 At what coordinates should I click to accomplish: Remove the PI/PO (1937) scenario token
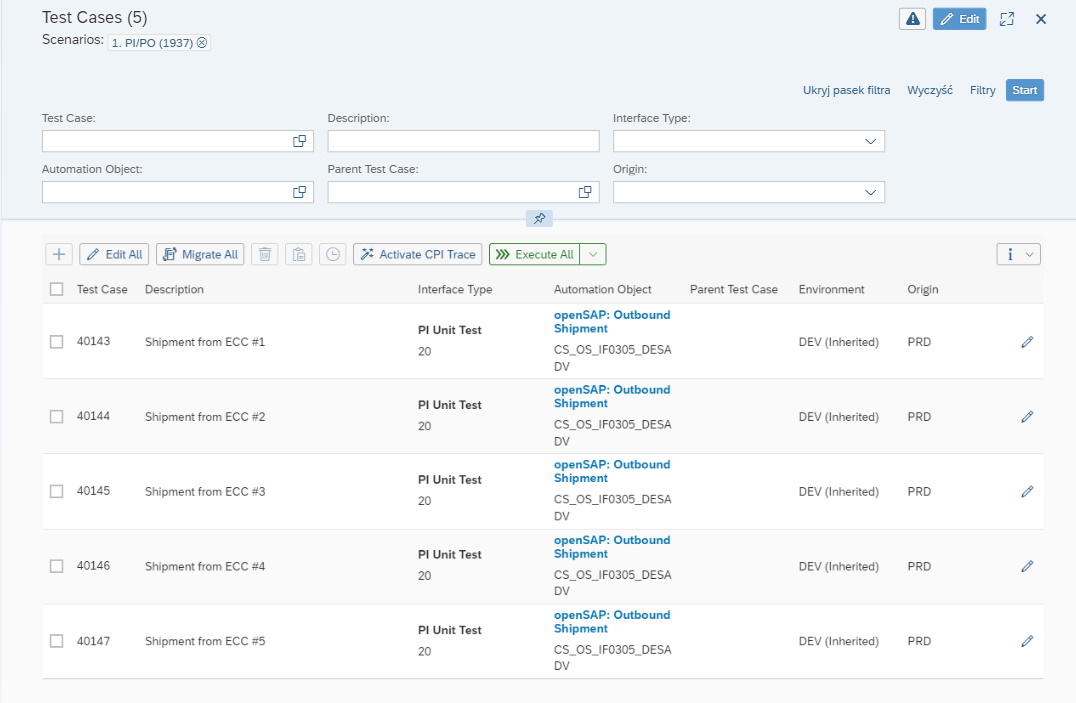[x=201, y=42]
